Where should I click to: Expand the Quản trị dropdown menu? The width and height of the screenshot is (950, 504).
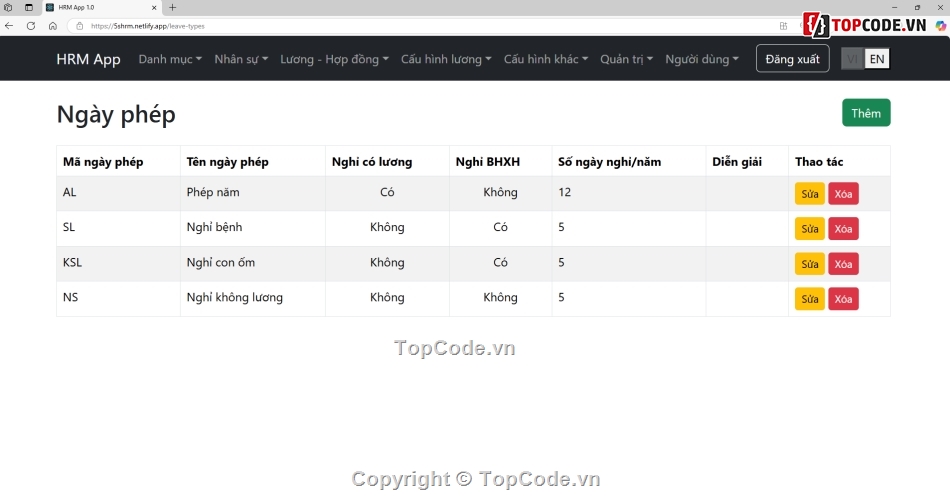click(626, 59)
